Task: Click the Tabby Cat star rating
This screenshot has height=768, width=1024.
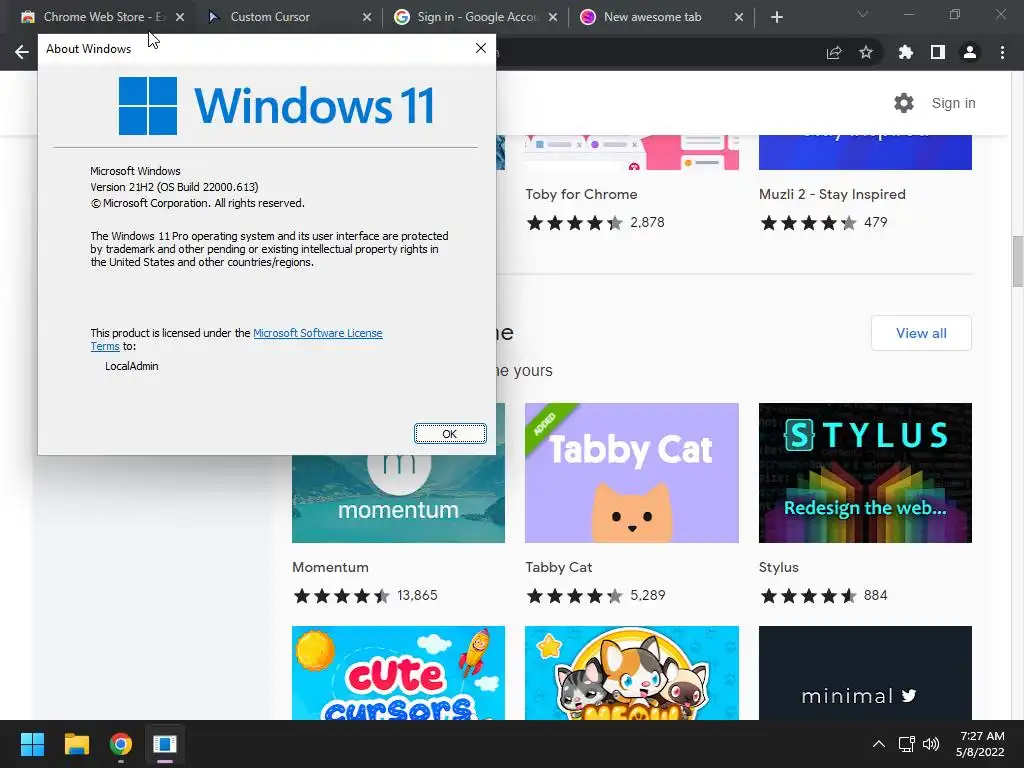Action: coord(575,596)
